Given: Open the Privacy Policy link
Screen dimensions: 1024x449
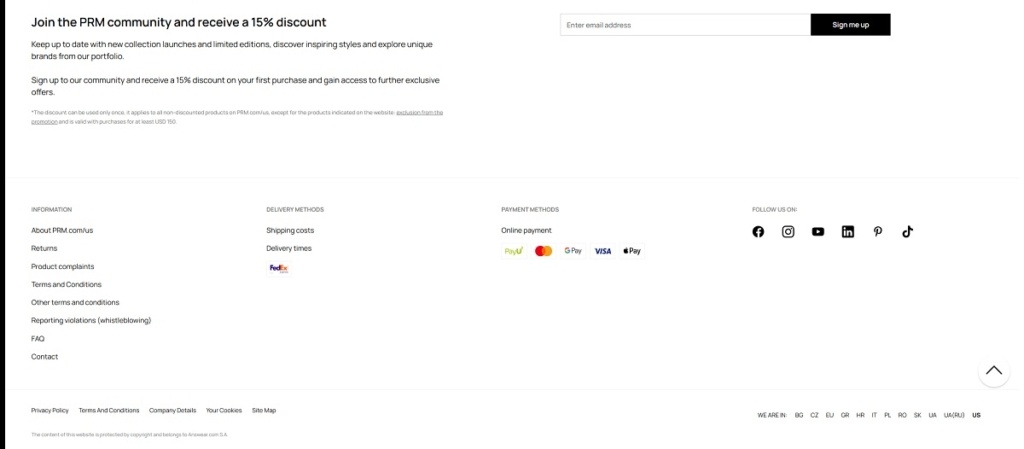Looking at the screenshot, I should [x=50, y=410].
